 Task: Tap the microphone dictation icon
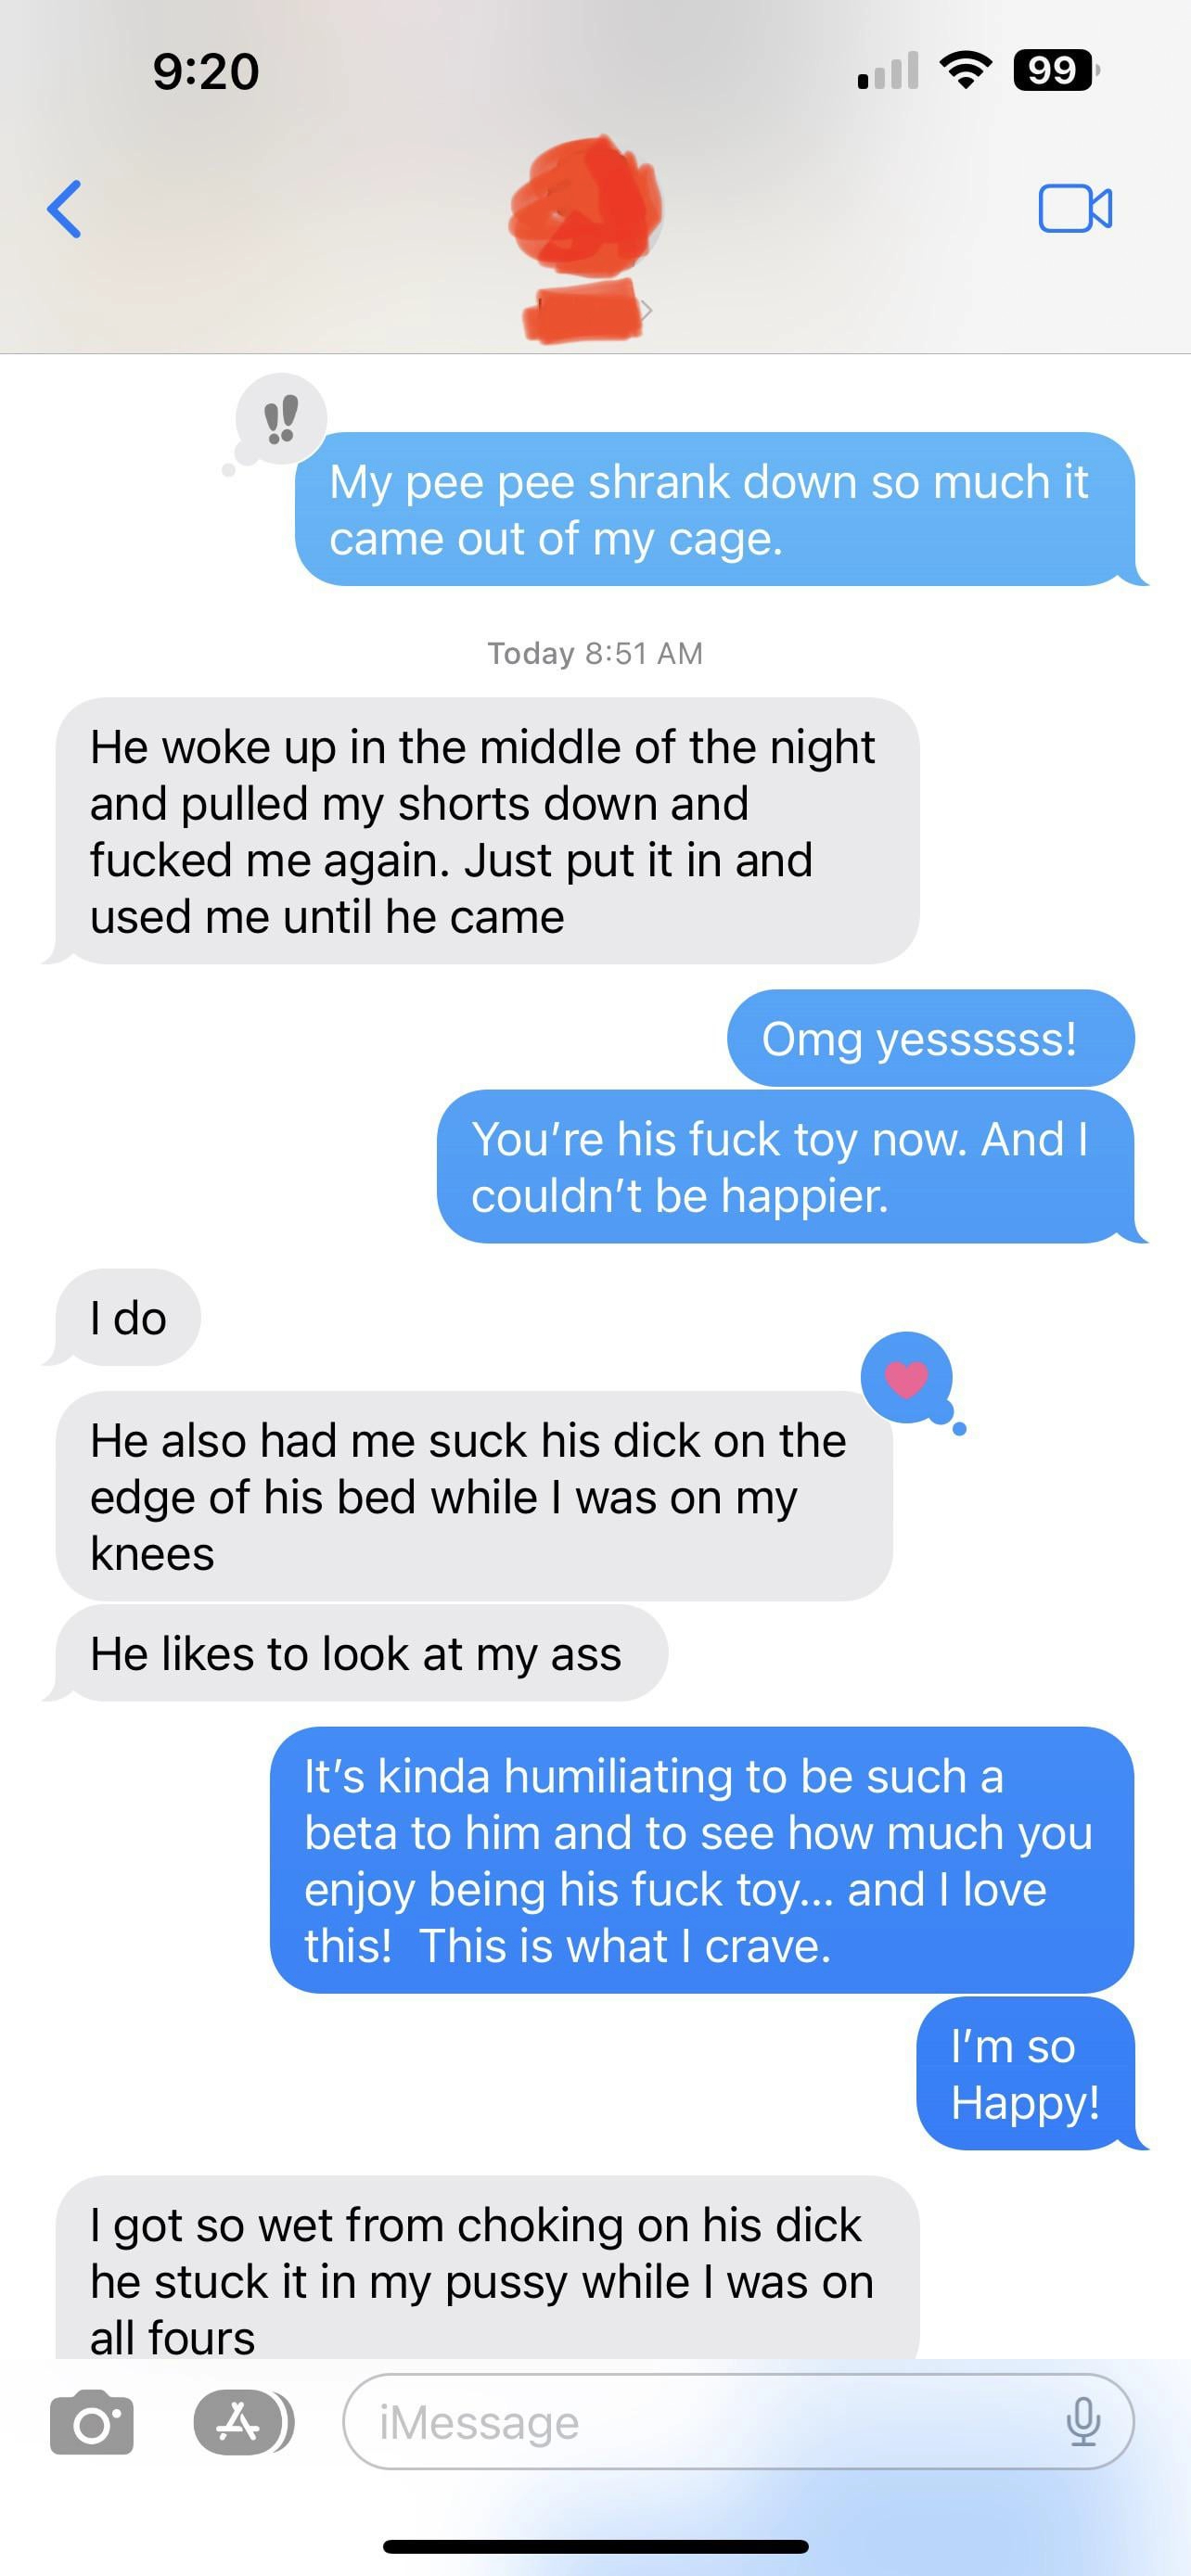pyautogui.click(x=1083, y=2422)
